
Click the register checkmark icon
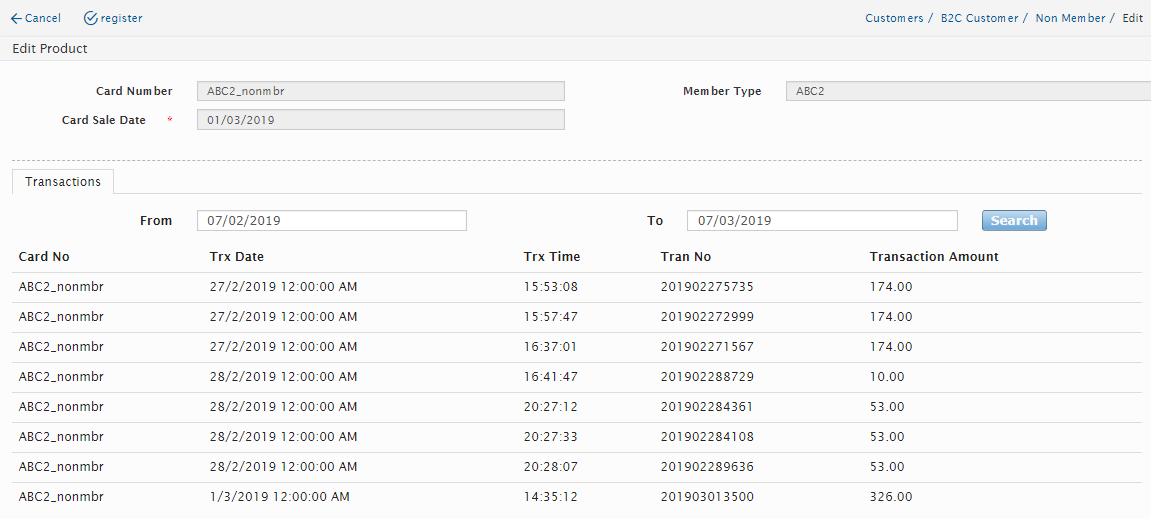coord(91,18)
